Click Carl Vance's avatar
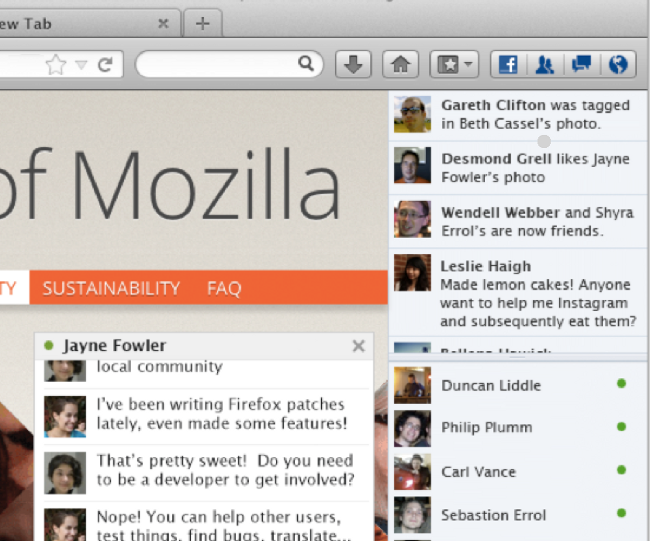The width and height of the screenshot is (650, 541). (412, 471)
